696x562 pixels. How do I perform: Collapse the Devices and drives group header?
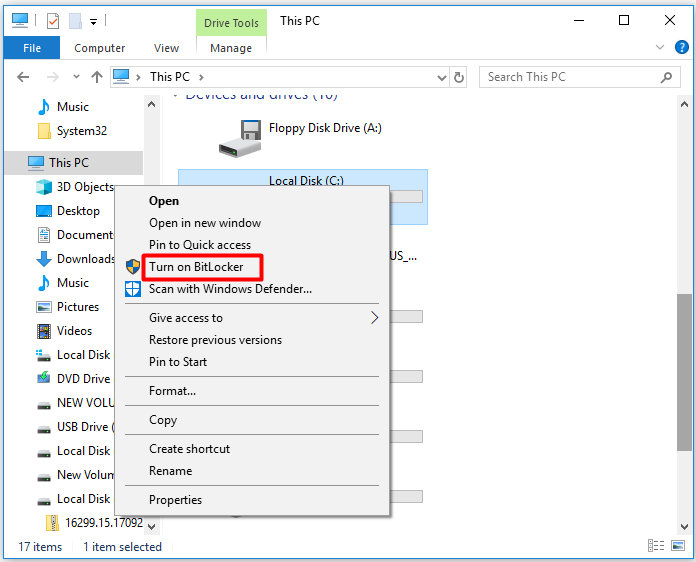pos(176,96)
